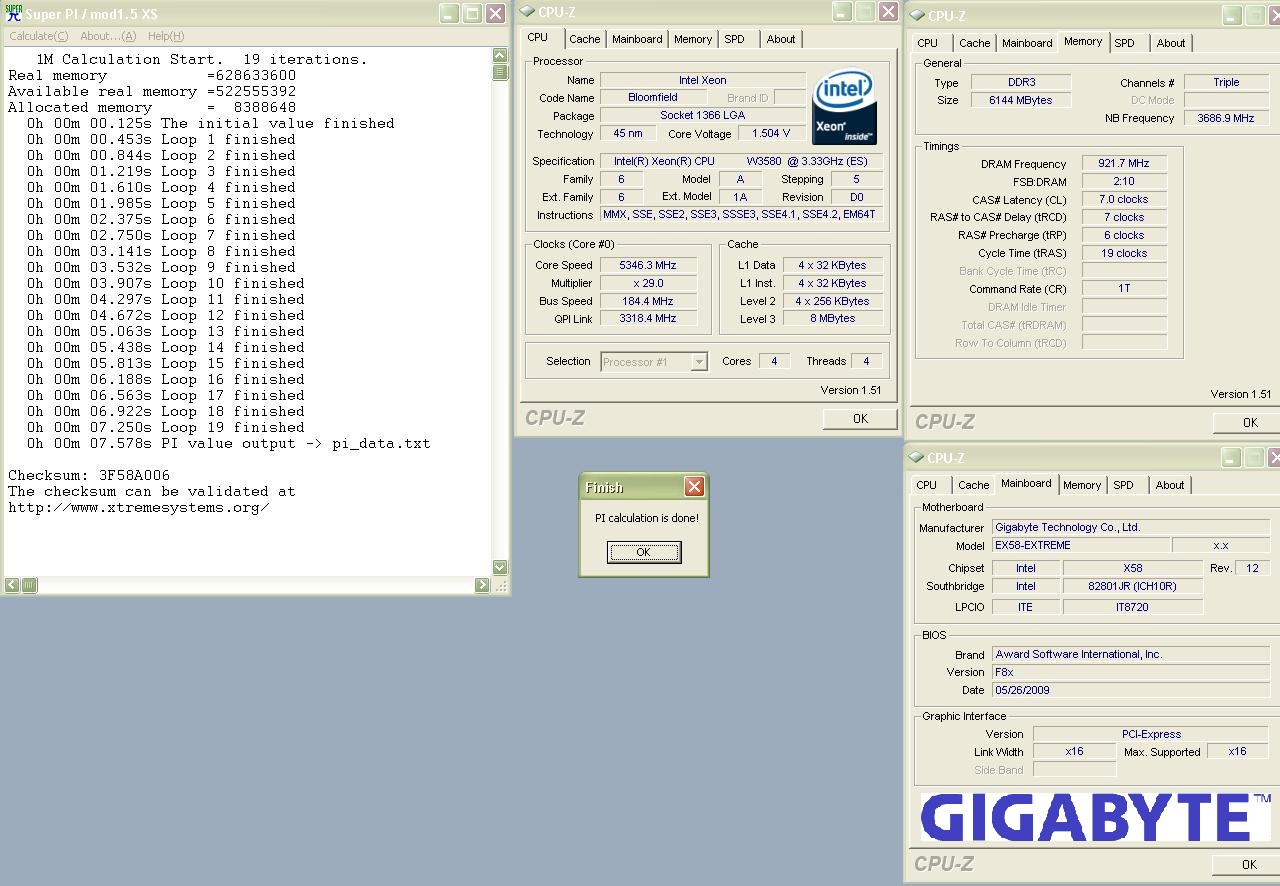Click the DRAM Frequency value 921.7 MHz
This screenshot has width=1280, height=886.
coord(1124,163)
